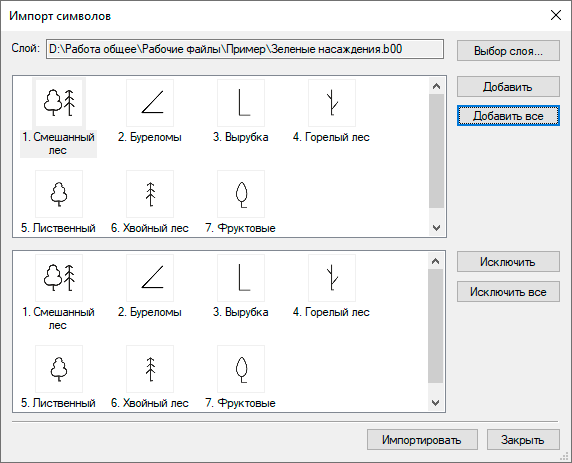Choose Горелый лес in the lower panel
This screenshot has width=572, height=463.
(332, 278)
